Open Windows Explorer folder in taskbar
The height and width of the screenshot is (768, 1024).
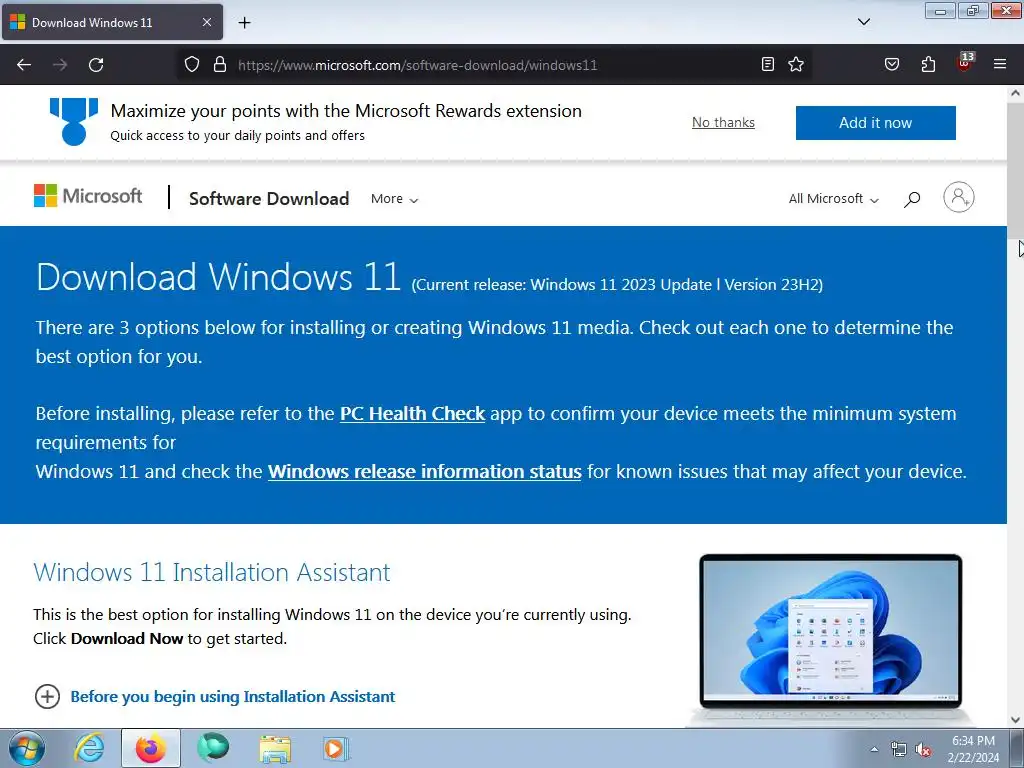(x=275, y=748)
